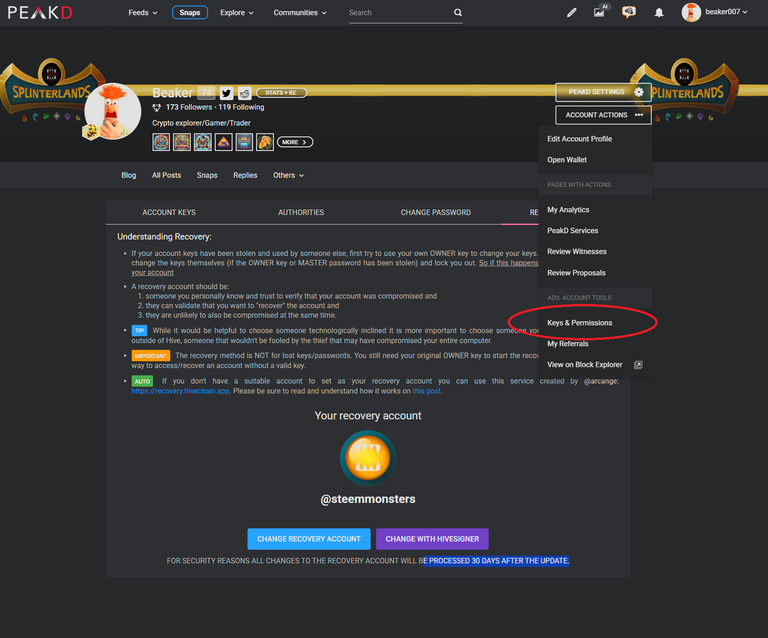The width and height of the screenshot is (768, 638).
Task: Expand the Others dropdown
Action: tap(288, 175)
